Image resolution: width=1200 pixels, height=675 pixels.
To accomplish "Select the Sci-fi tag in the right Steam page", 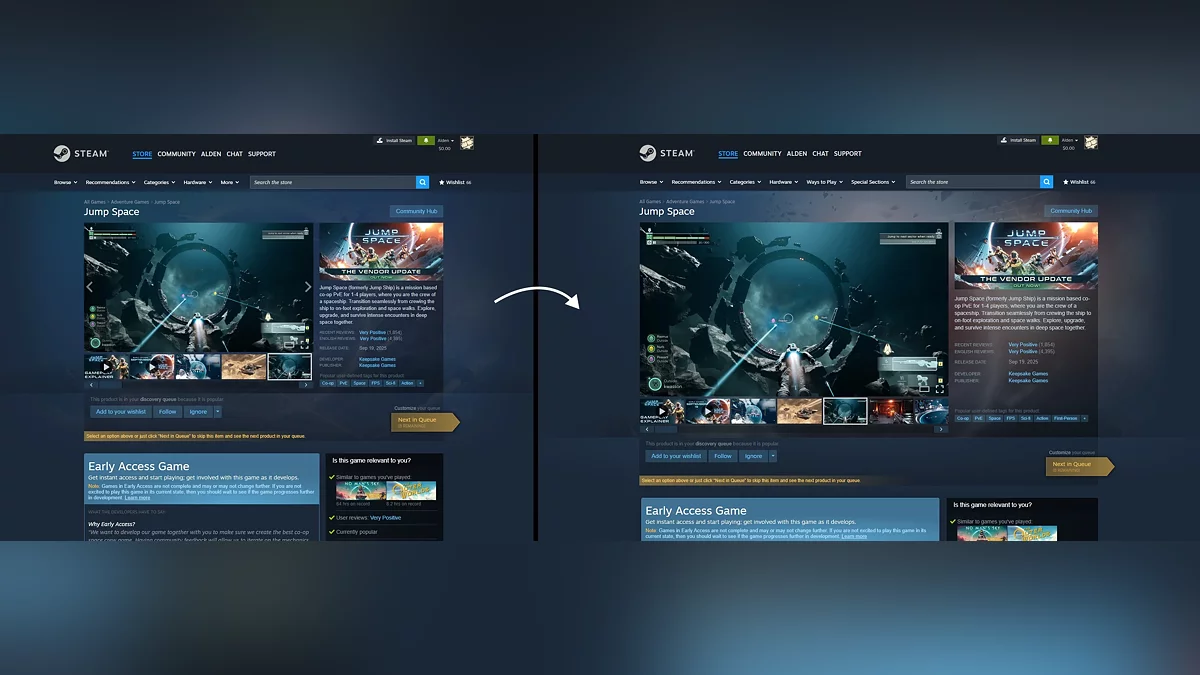I will tap(1025, 418).
